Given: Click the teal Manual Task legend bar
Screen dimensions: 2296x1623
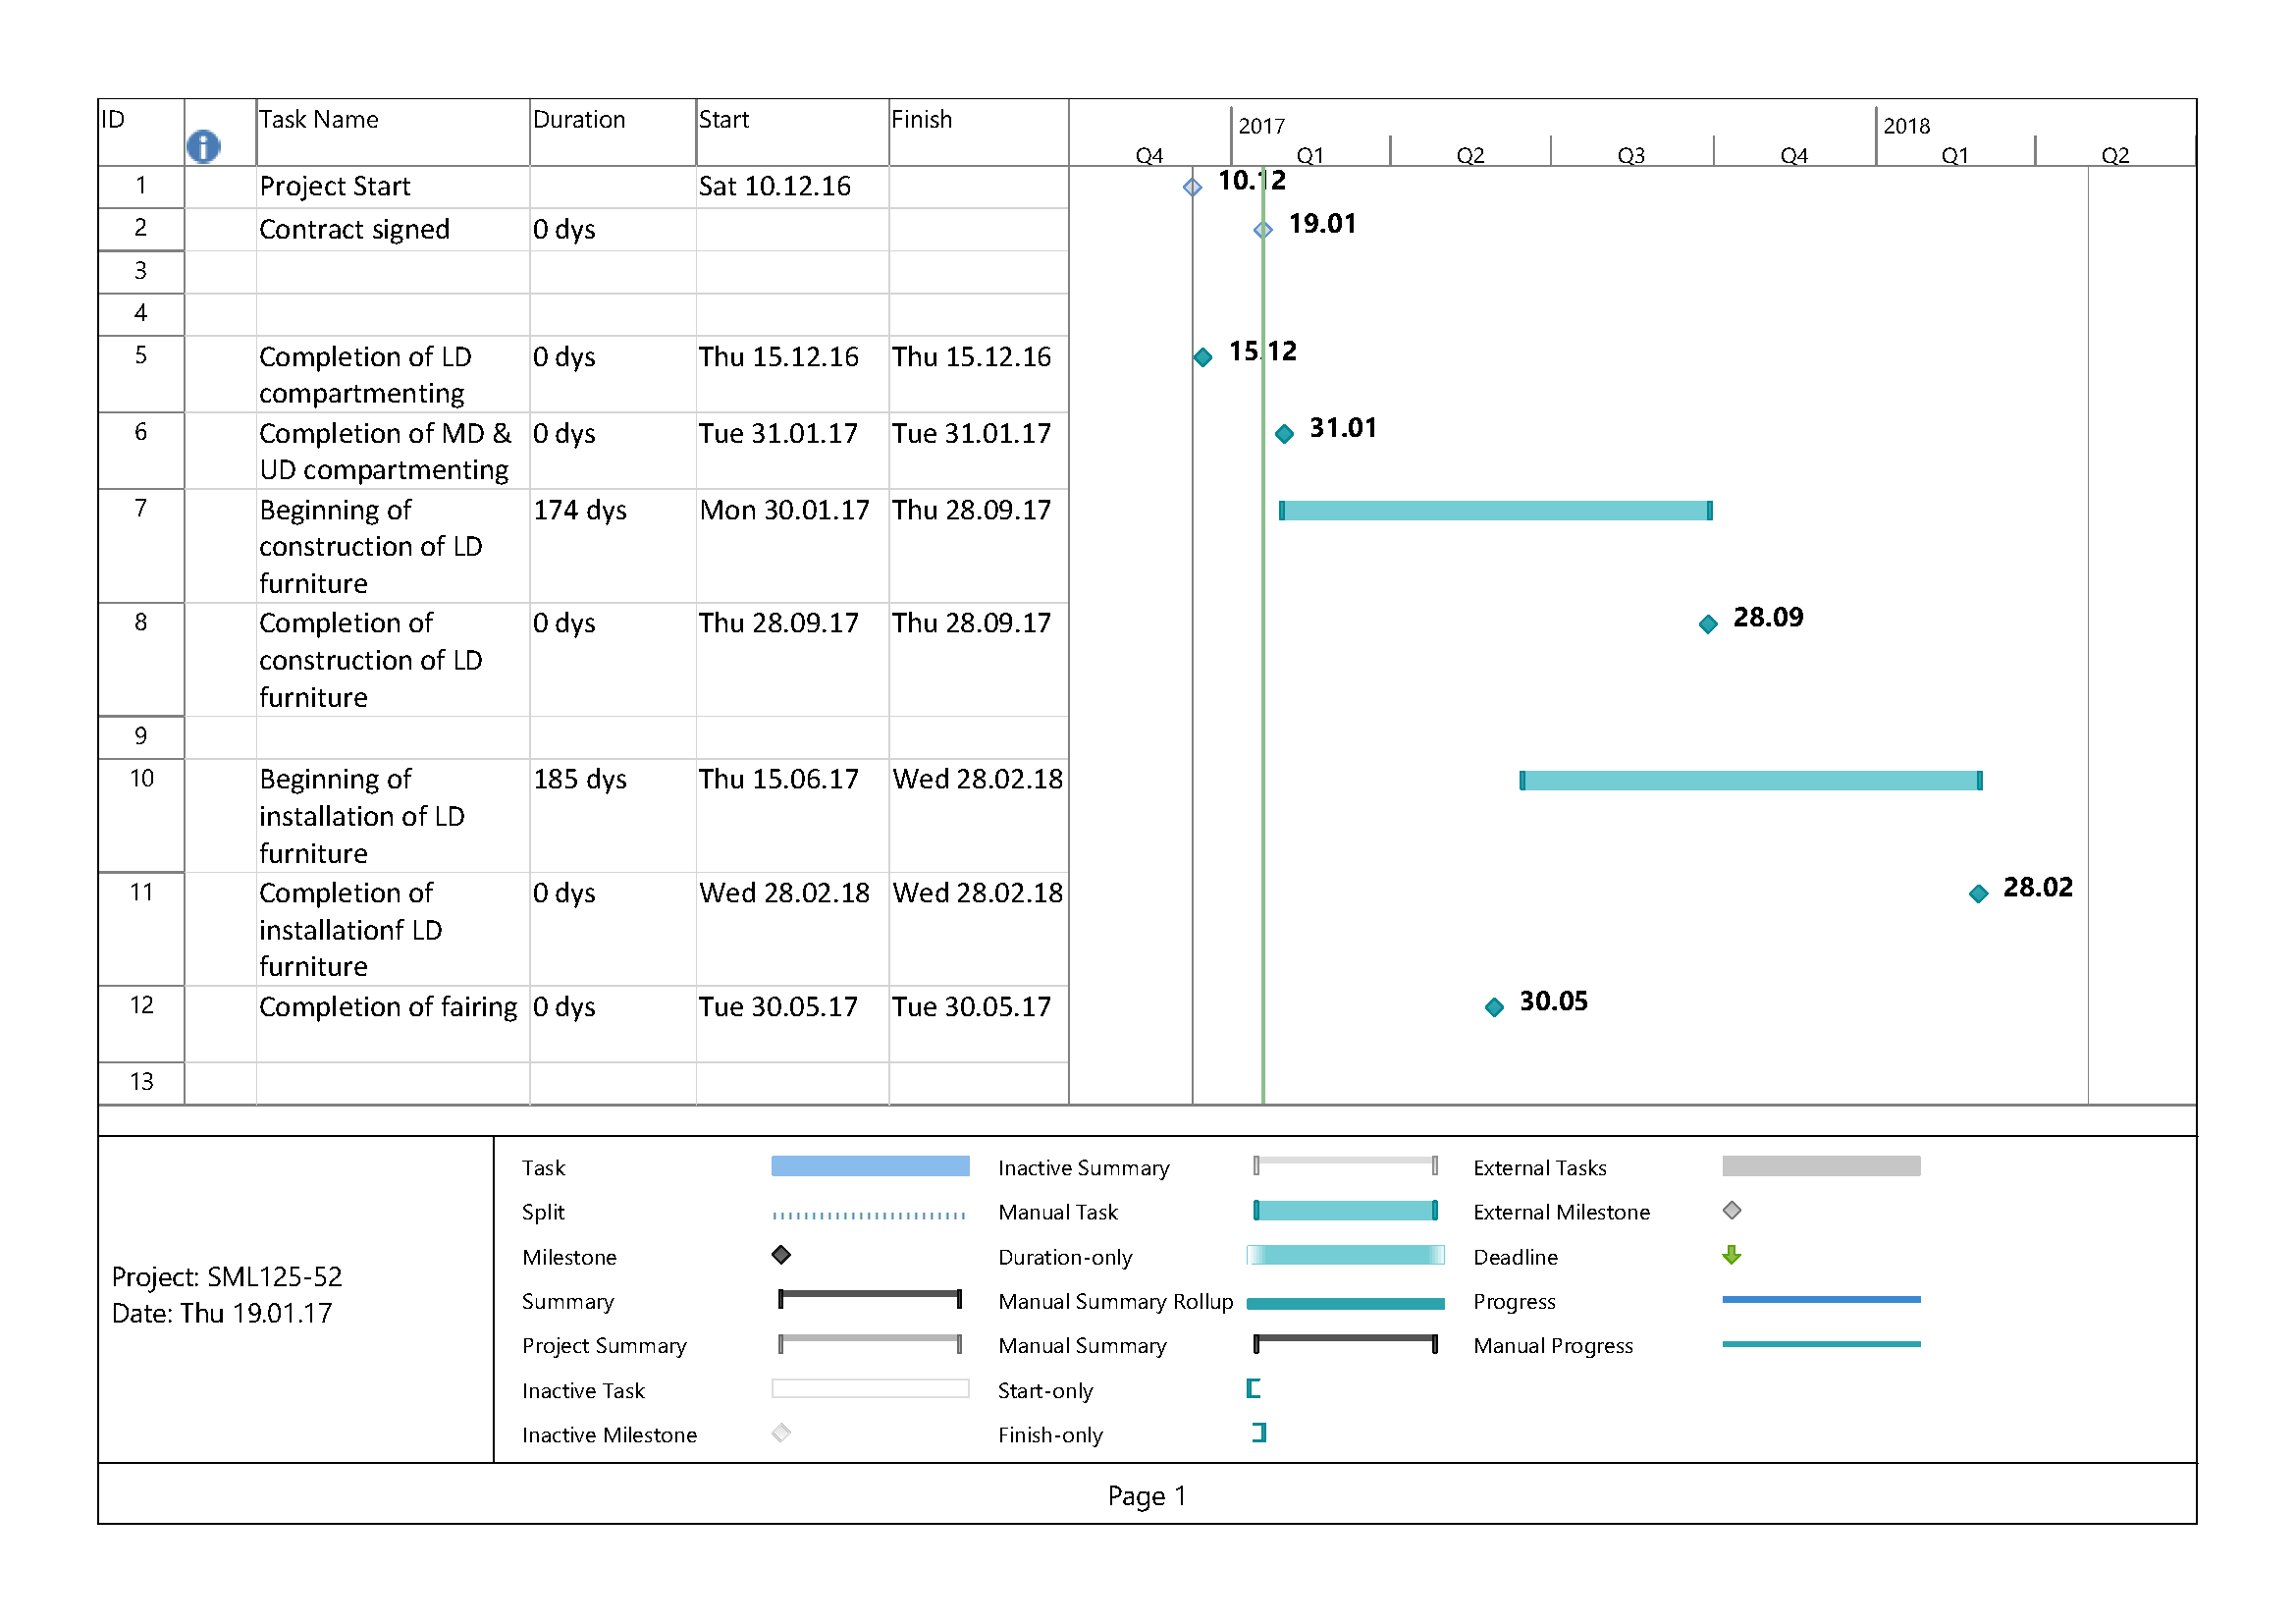Looking at the screenshot, I should point(1345,1211).
